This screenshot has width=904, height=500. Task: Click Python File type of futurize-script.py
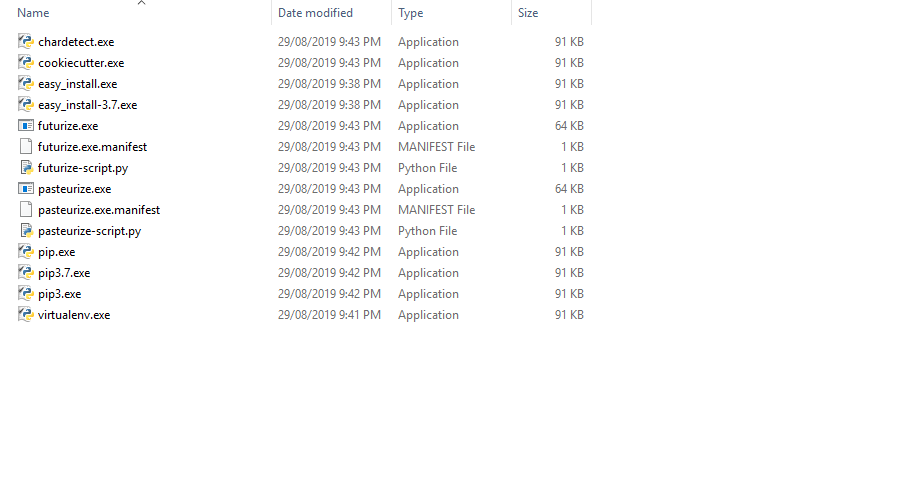427,168
